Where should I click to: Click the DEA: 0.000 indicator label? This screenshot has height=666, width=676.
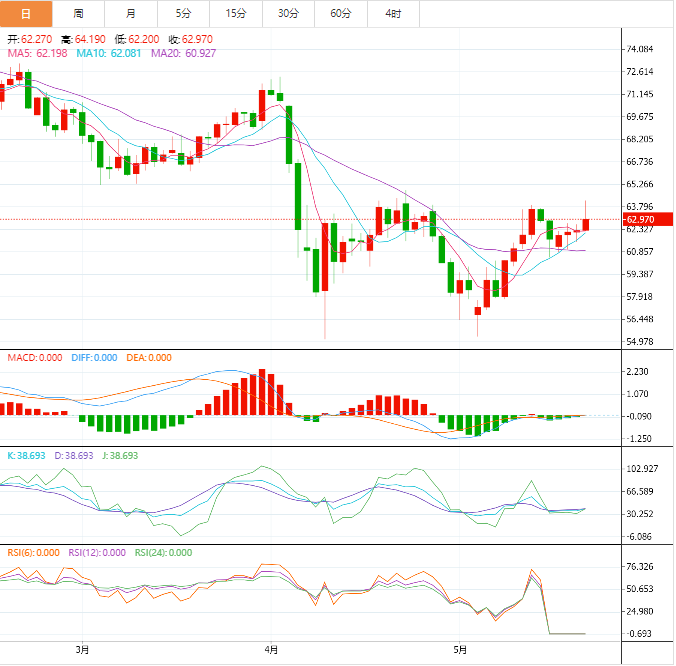coord(148,357)
